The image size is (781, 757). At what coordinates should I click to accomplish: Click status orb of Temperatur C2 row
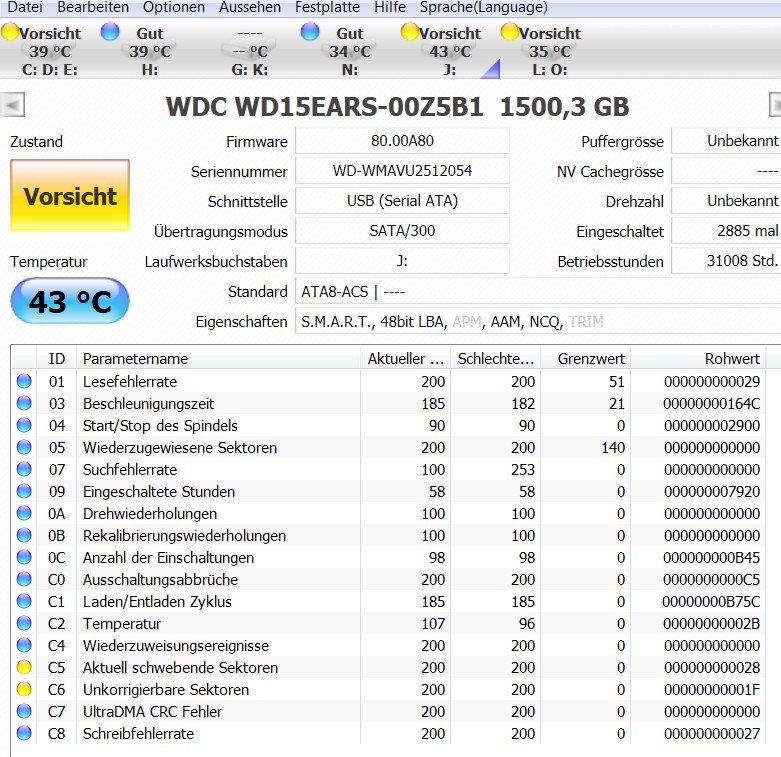click(x=24, y=623)
